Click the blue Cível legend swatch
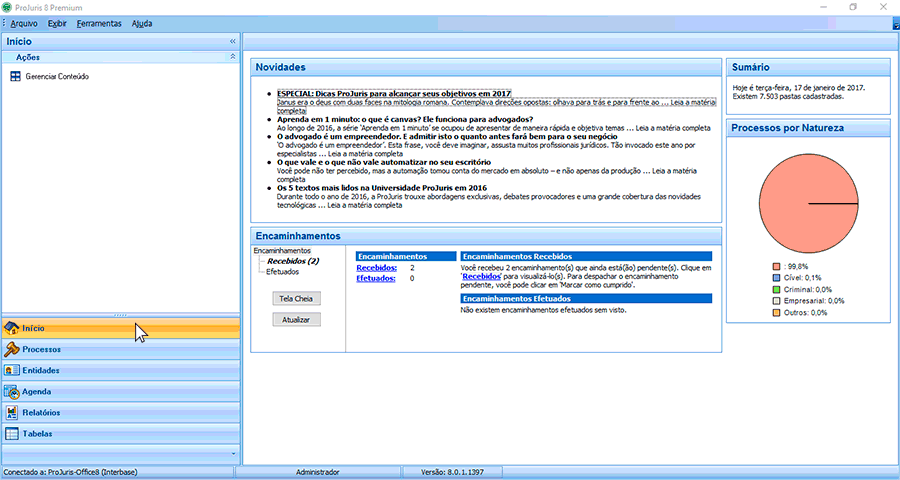 [776, 278]
